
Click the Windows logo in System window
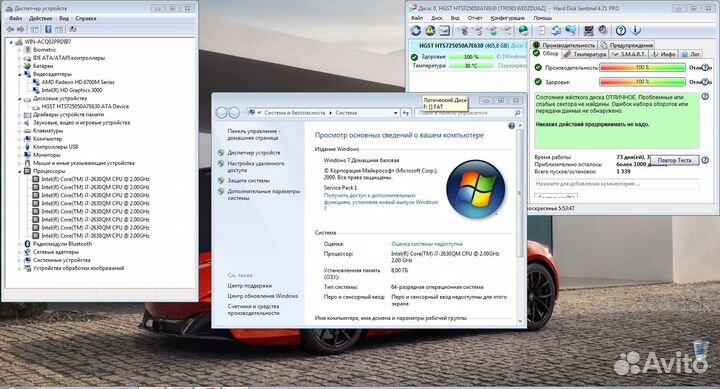pyautogui.click(x=476, y=188)
